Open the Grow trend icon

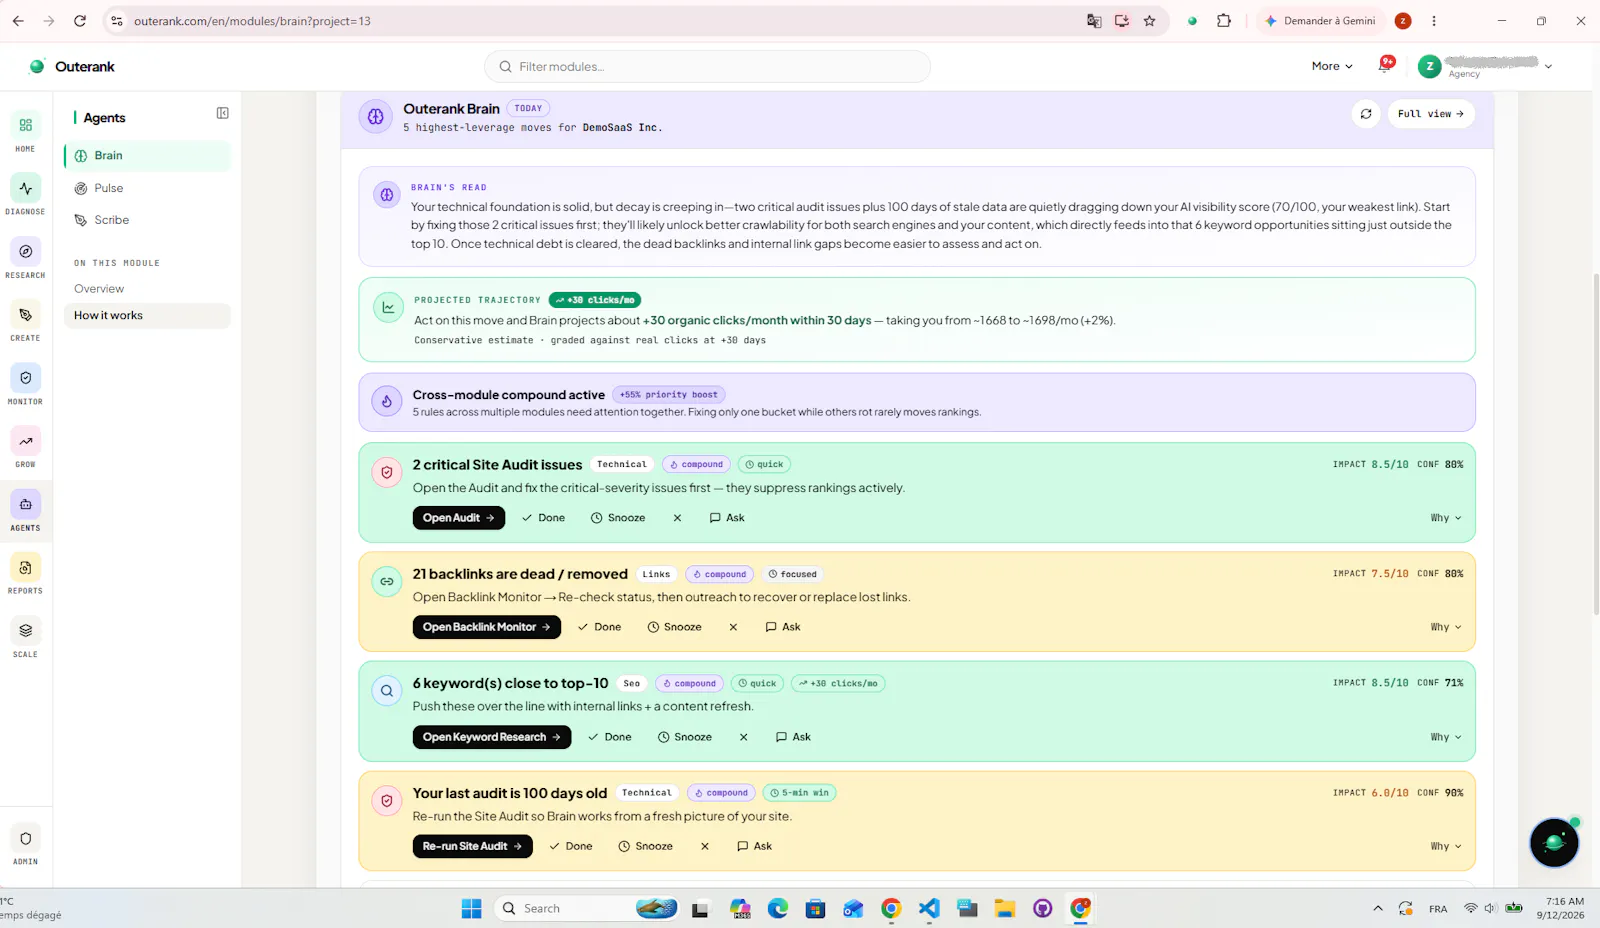click(x=25, y=441)
